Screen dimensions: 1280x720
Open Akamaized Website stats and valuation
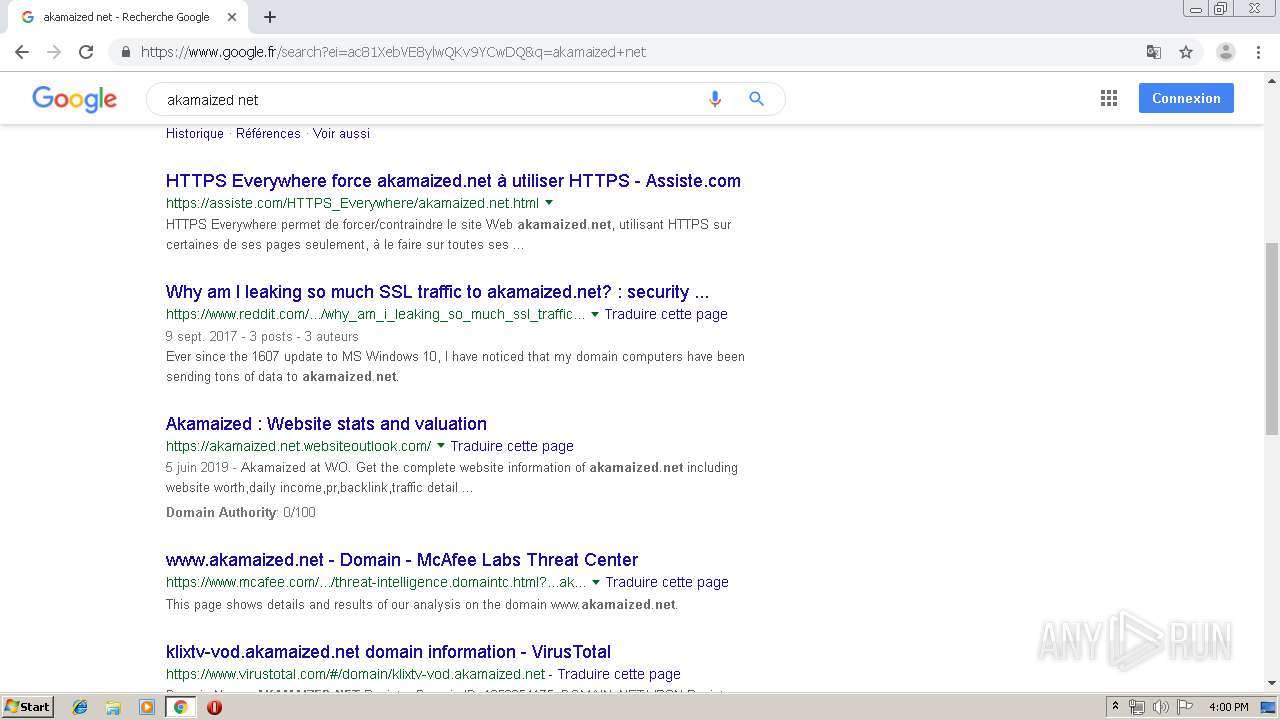click(x=326, y=424)
